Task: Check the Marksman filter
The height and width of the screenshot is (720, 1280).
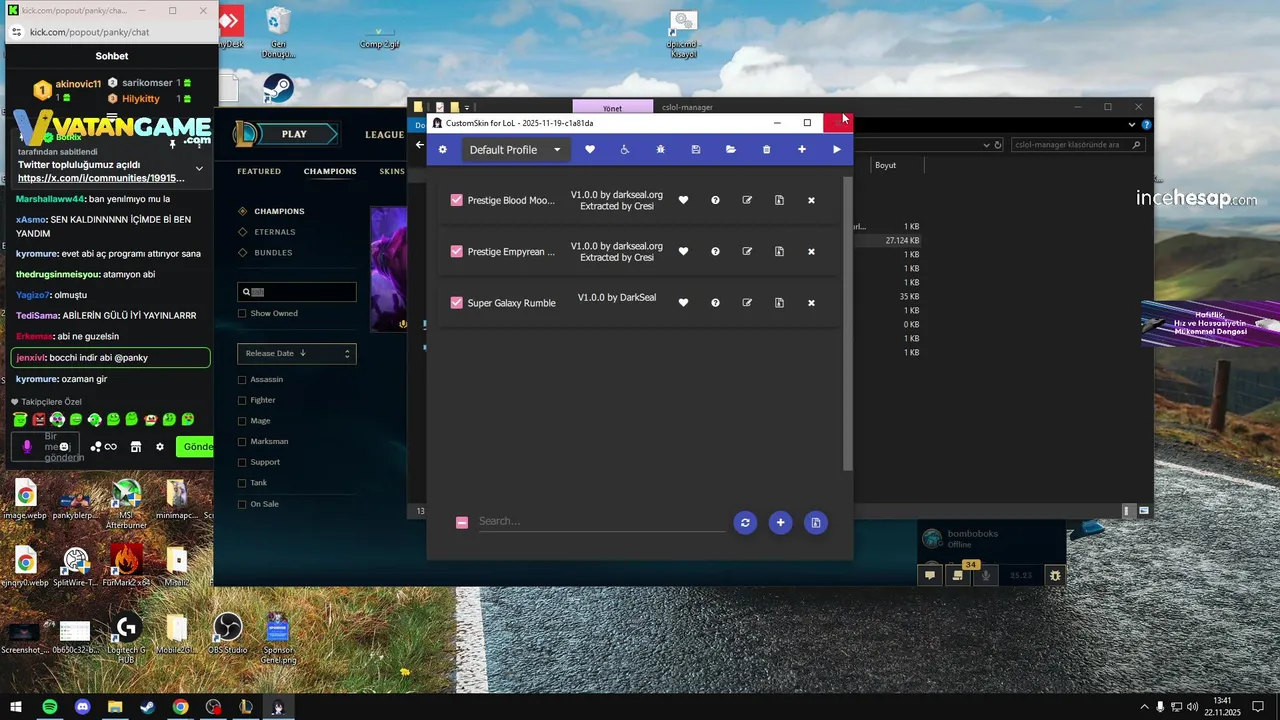Action: coord(242,441)
